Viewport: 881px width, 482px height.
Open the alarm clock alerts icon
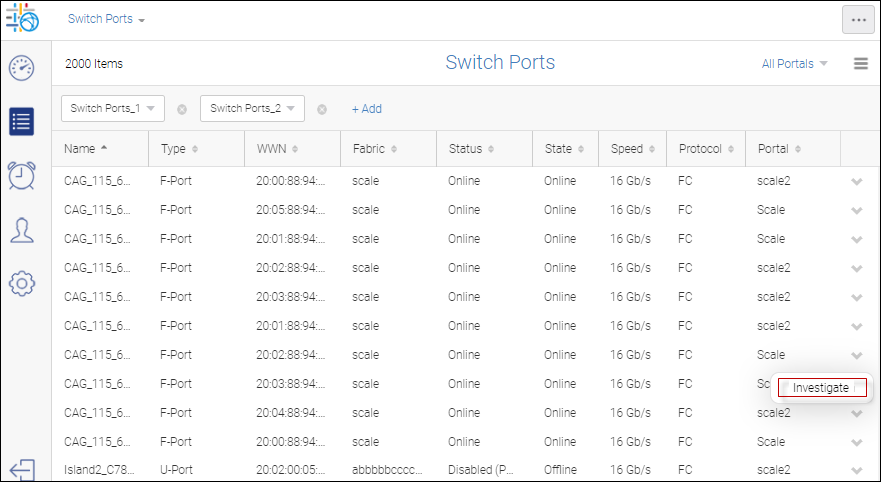(22, 175)
